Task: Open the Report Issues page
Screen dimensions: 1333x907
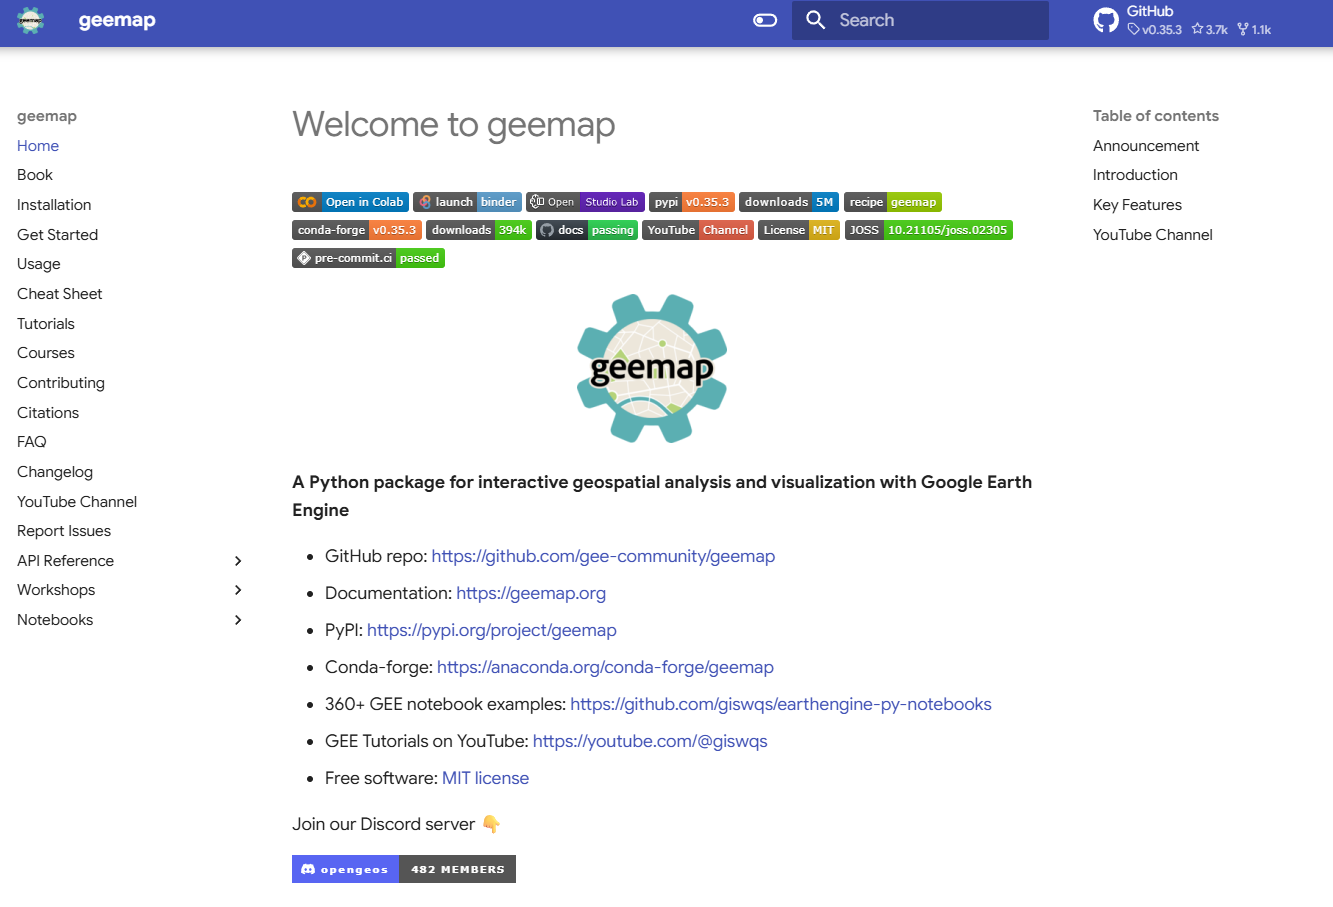Action: tap(64, 531)
